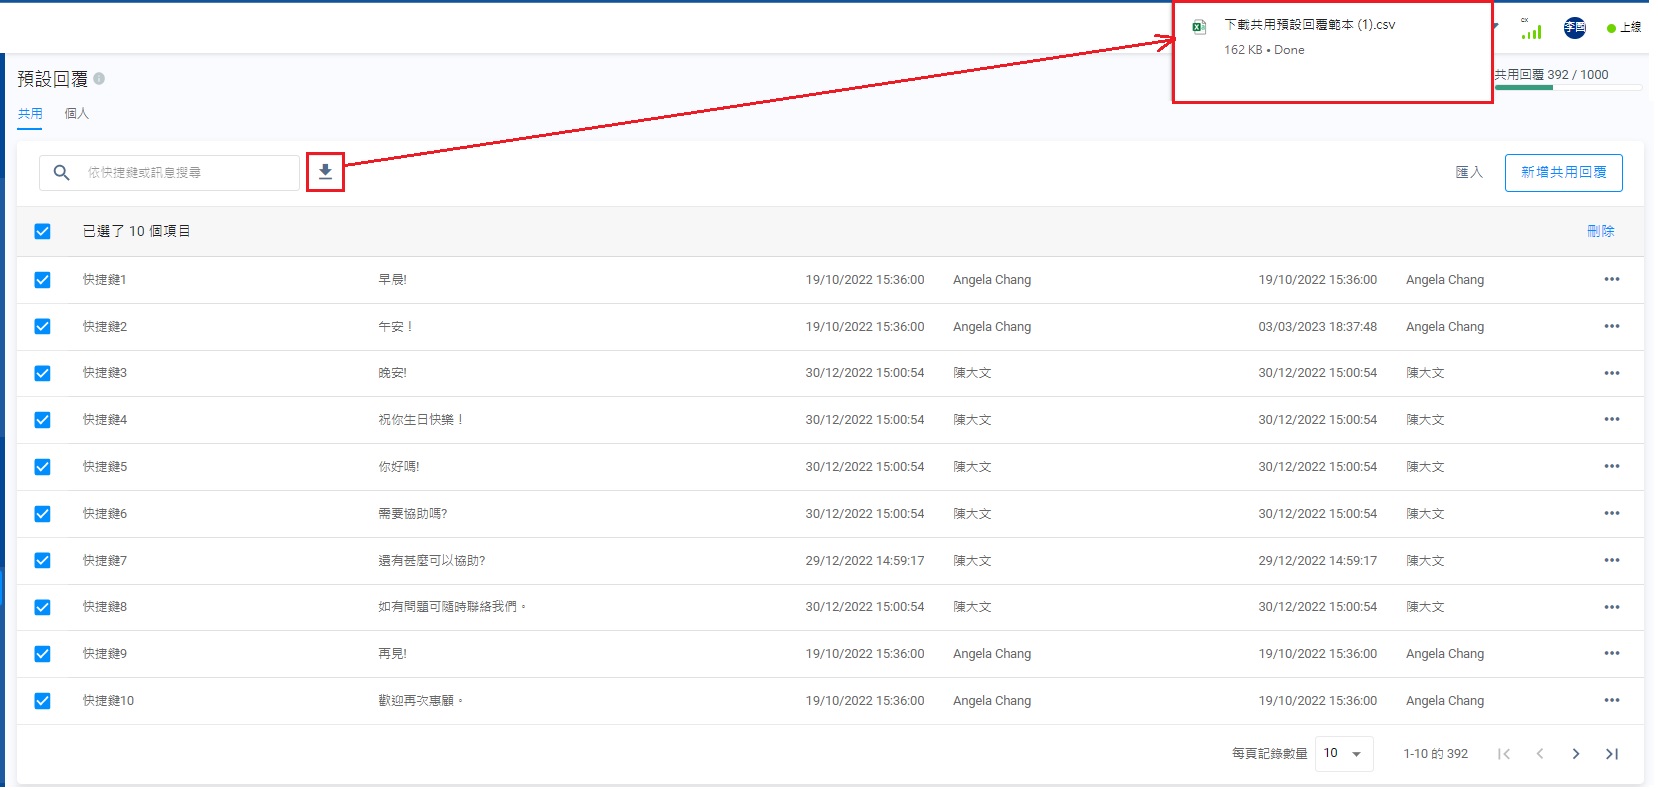Uncheck the 快捷鍵1 row checkbox
The height and width of the screenshot is (790, 1658).
click(x=42, y=280)
